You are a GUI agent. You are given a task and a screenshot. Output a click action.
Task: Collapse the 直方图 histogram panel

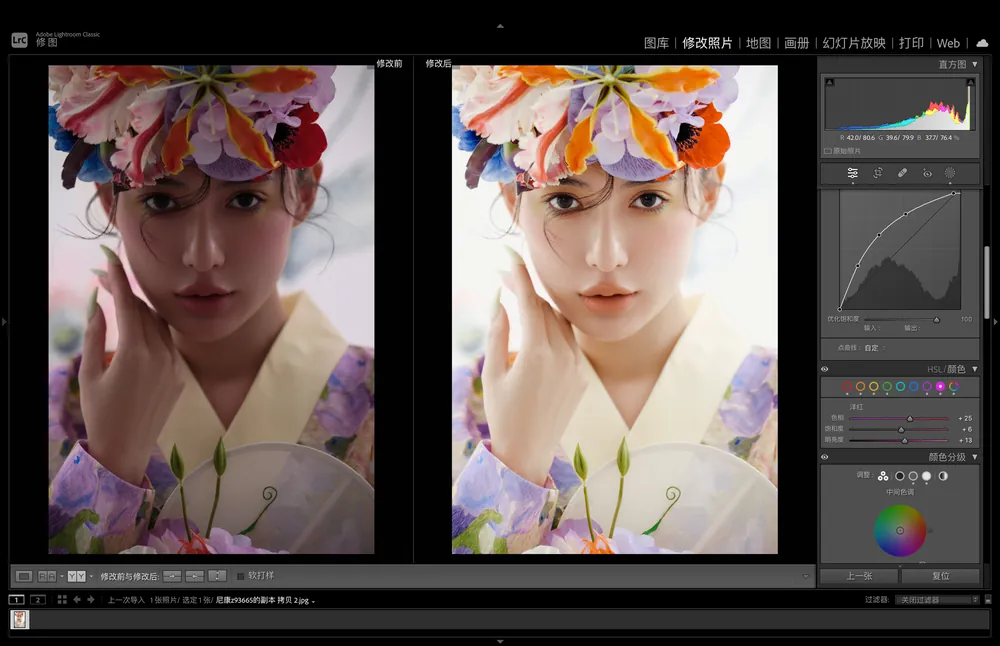(975, 64)
